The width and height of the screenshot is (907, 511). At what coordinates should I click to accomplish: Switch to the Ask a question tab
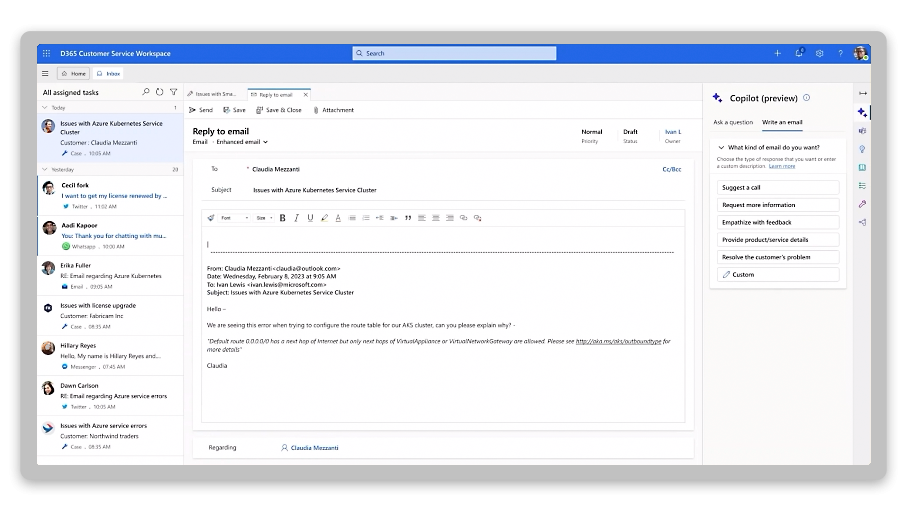click(733, 122)
